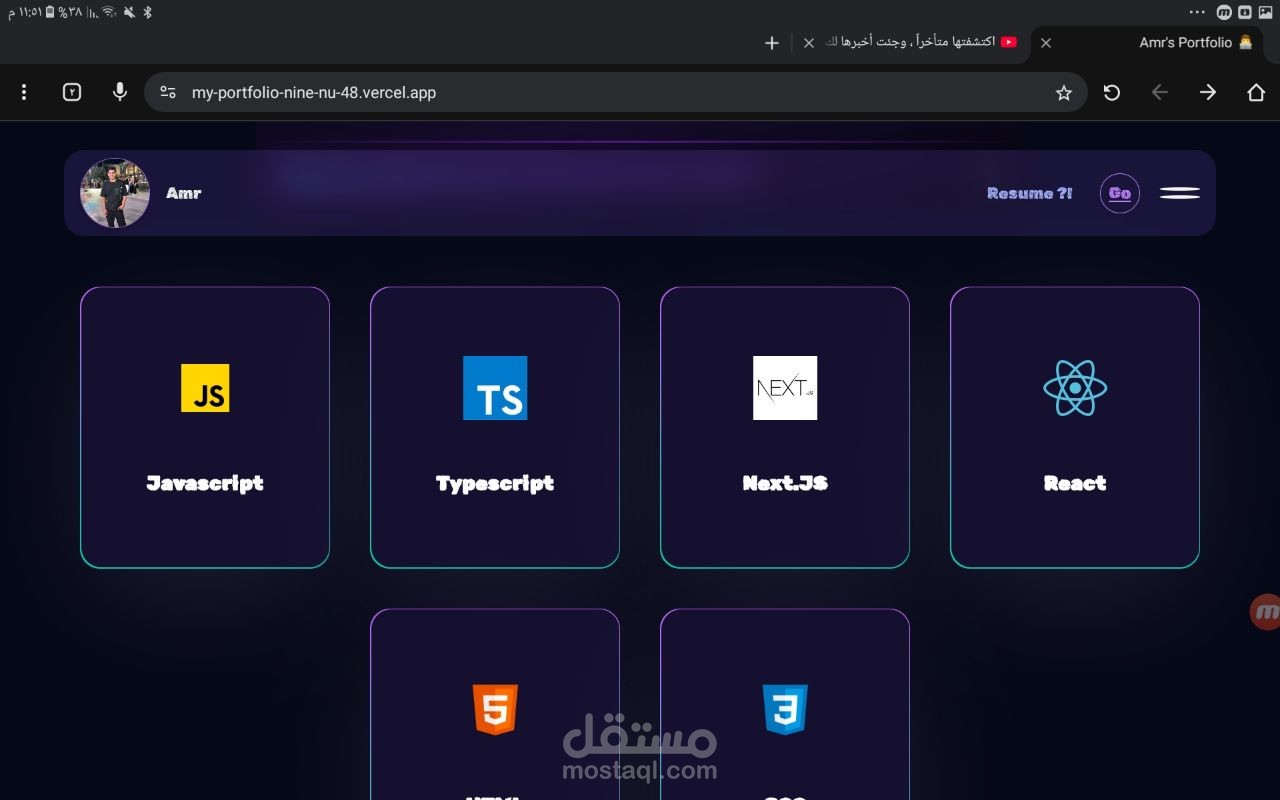
Task: Open the tab switcher button
Action: (x=72, y=92)
